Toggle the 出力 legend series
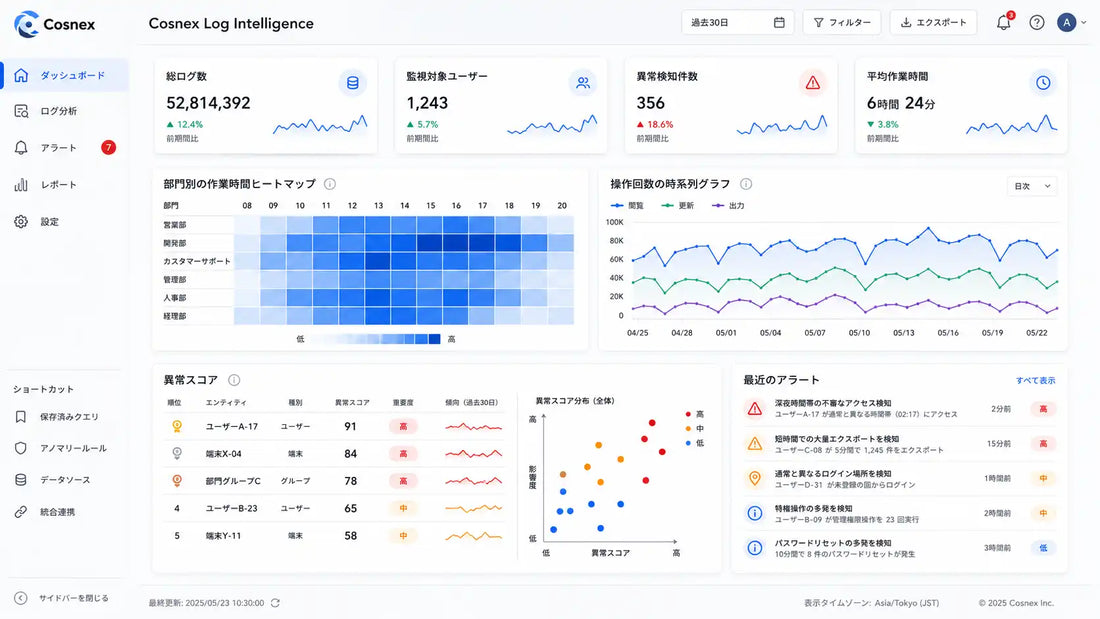This screenshot has height=619, width=1100. [728, 206]
